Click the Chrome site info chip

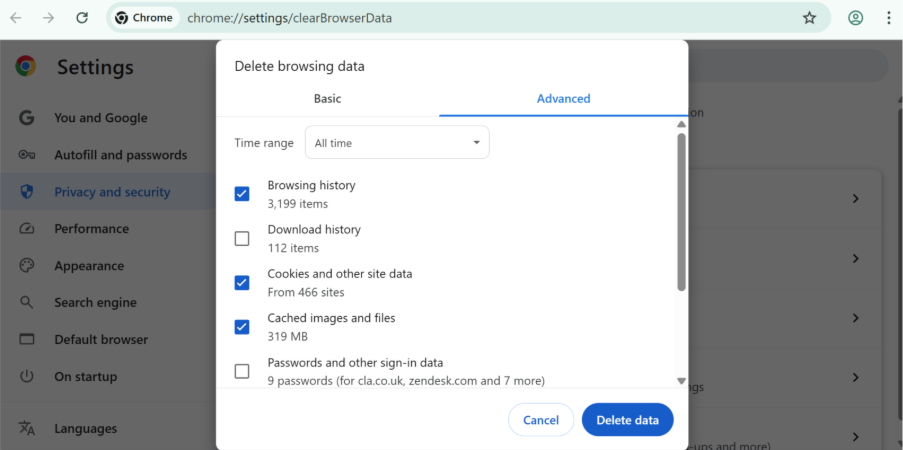[144, 18]
